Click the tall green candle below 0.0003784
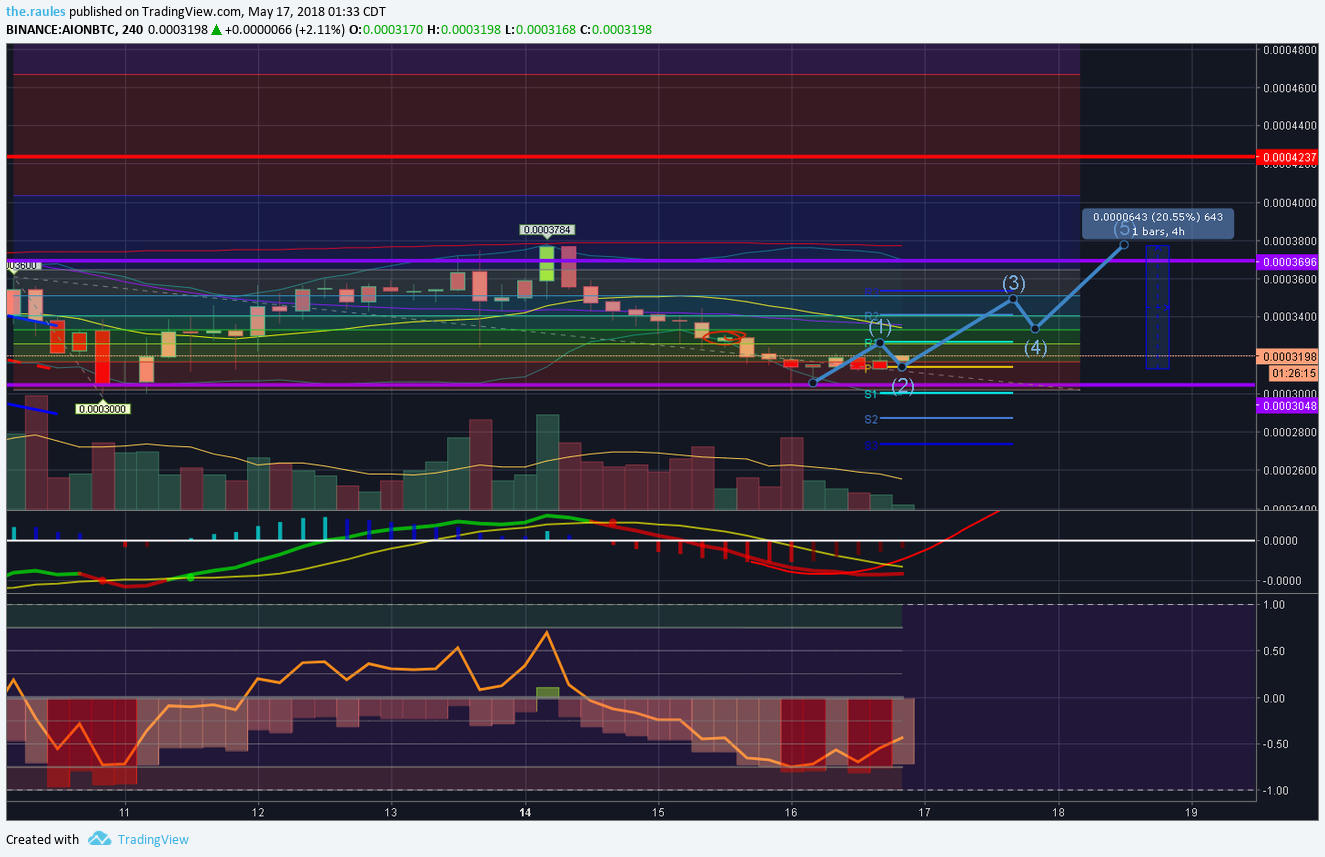1325x857 pixels. coord(547,263)
